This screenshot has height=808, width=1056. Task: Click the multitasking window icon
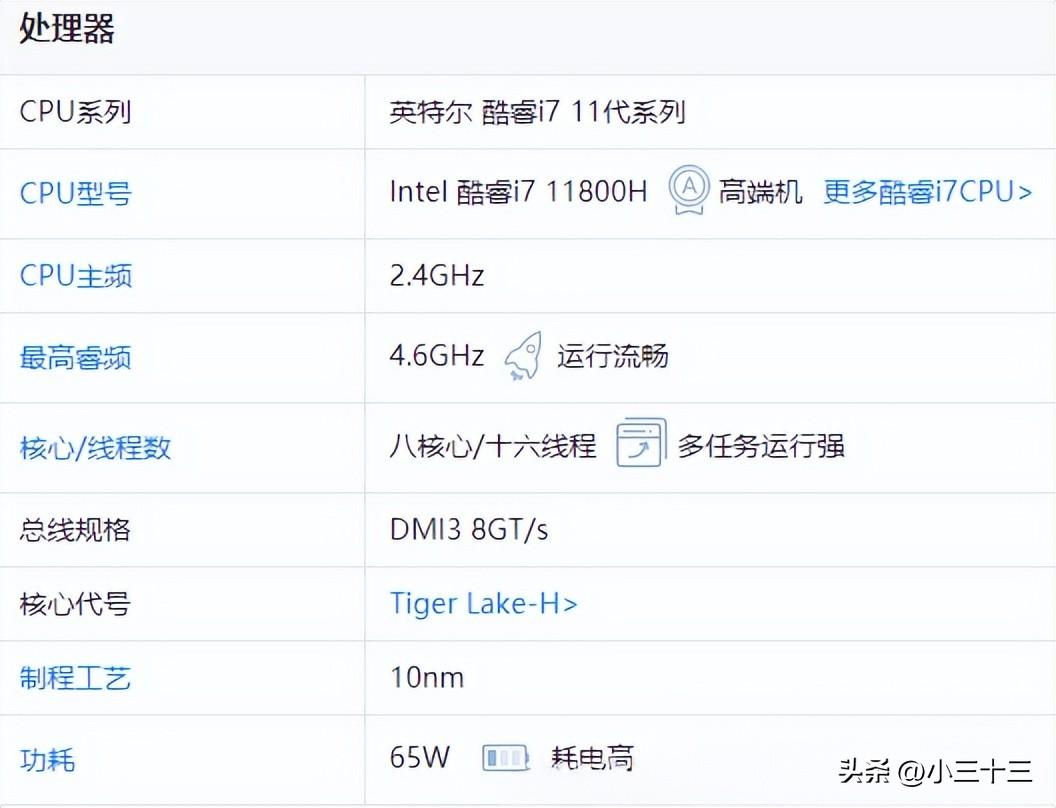coord(641,443)
